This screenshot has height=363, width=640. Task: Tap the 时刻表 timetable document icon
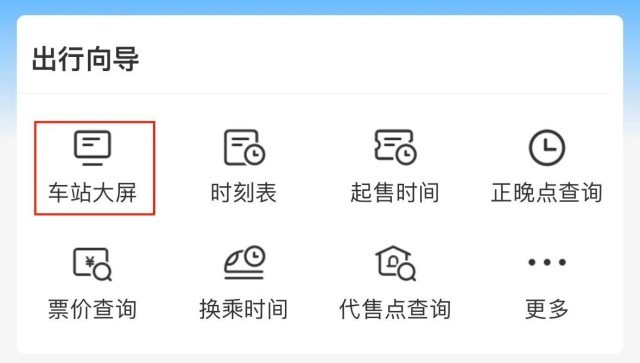tap(244, 147)
